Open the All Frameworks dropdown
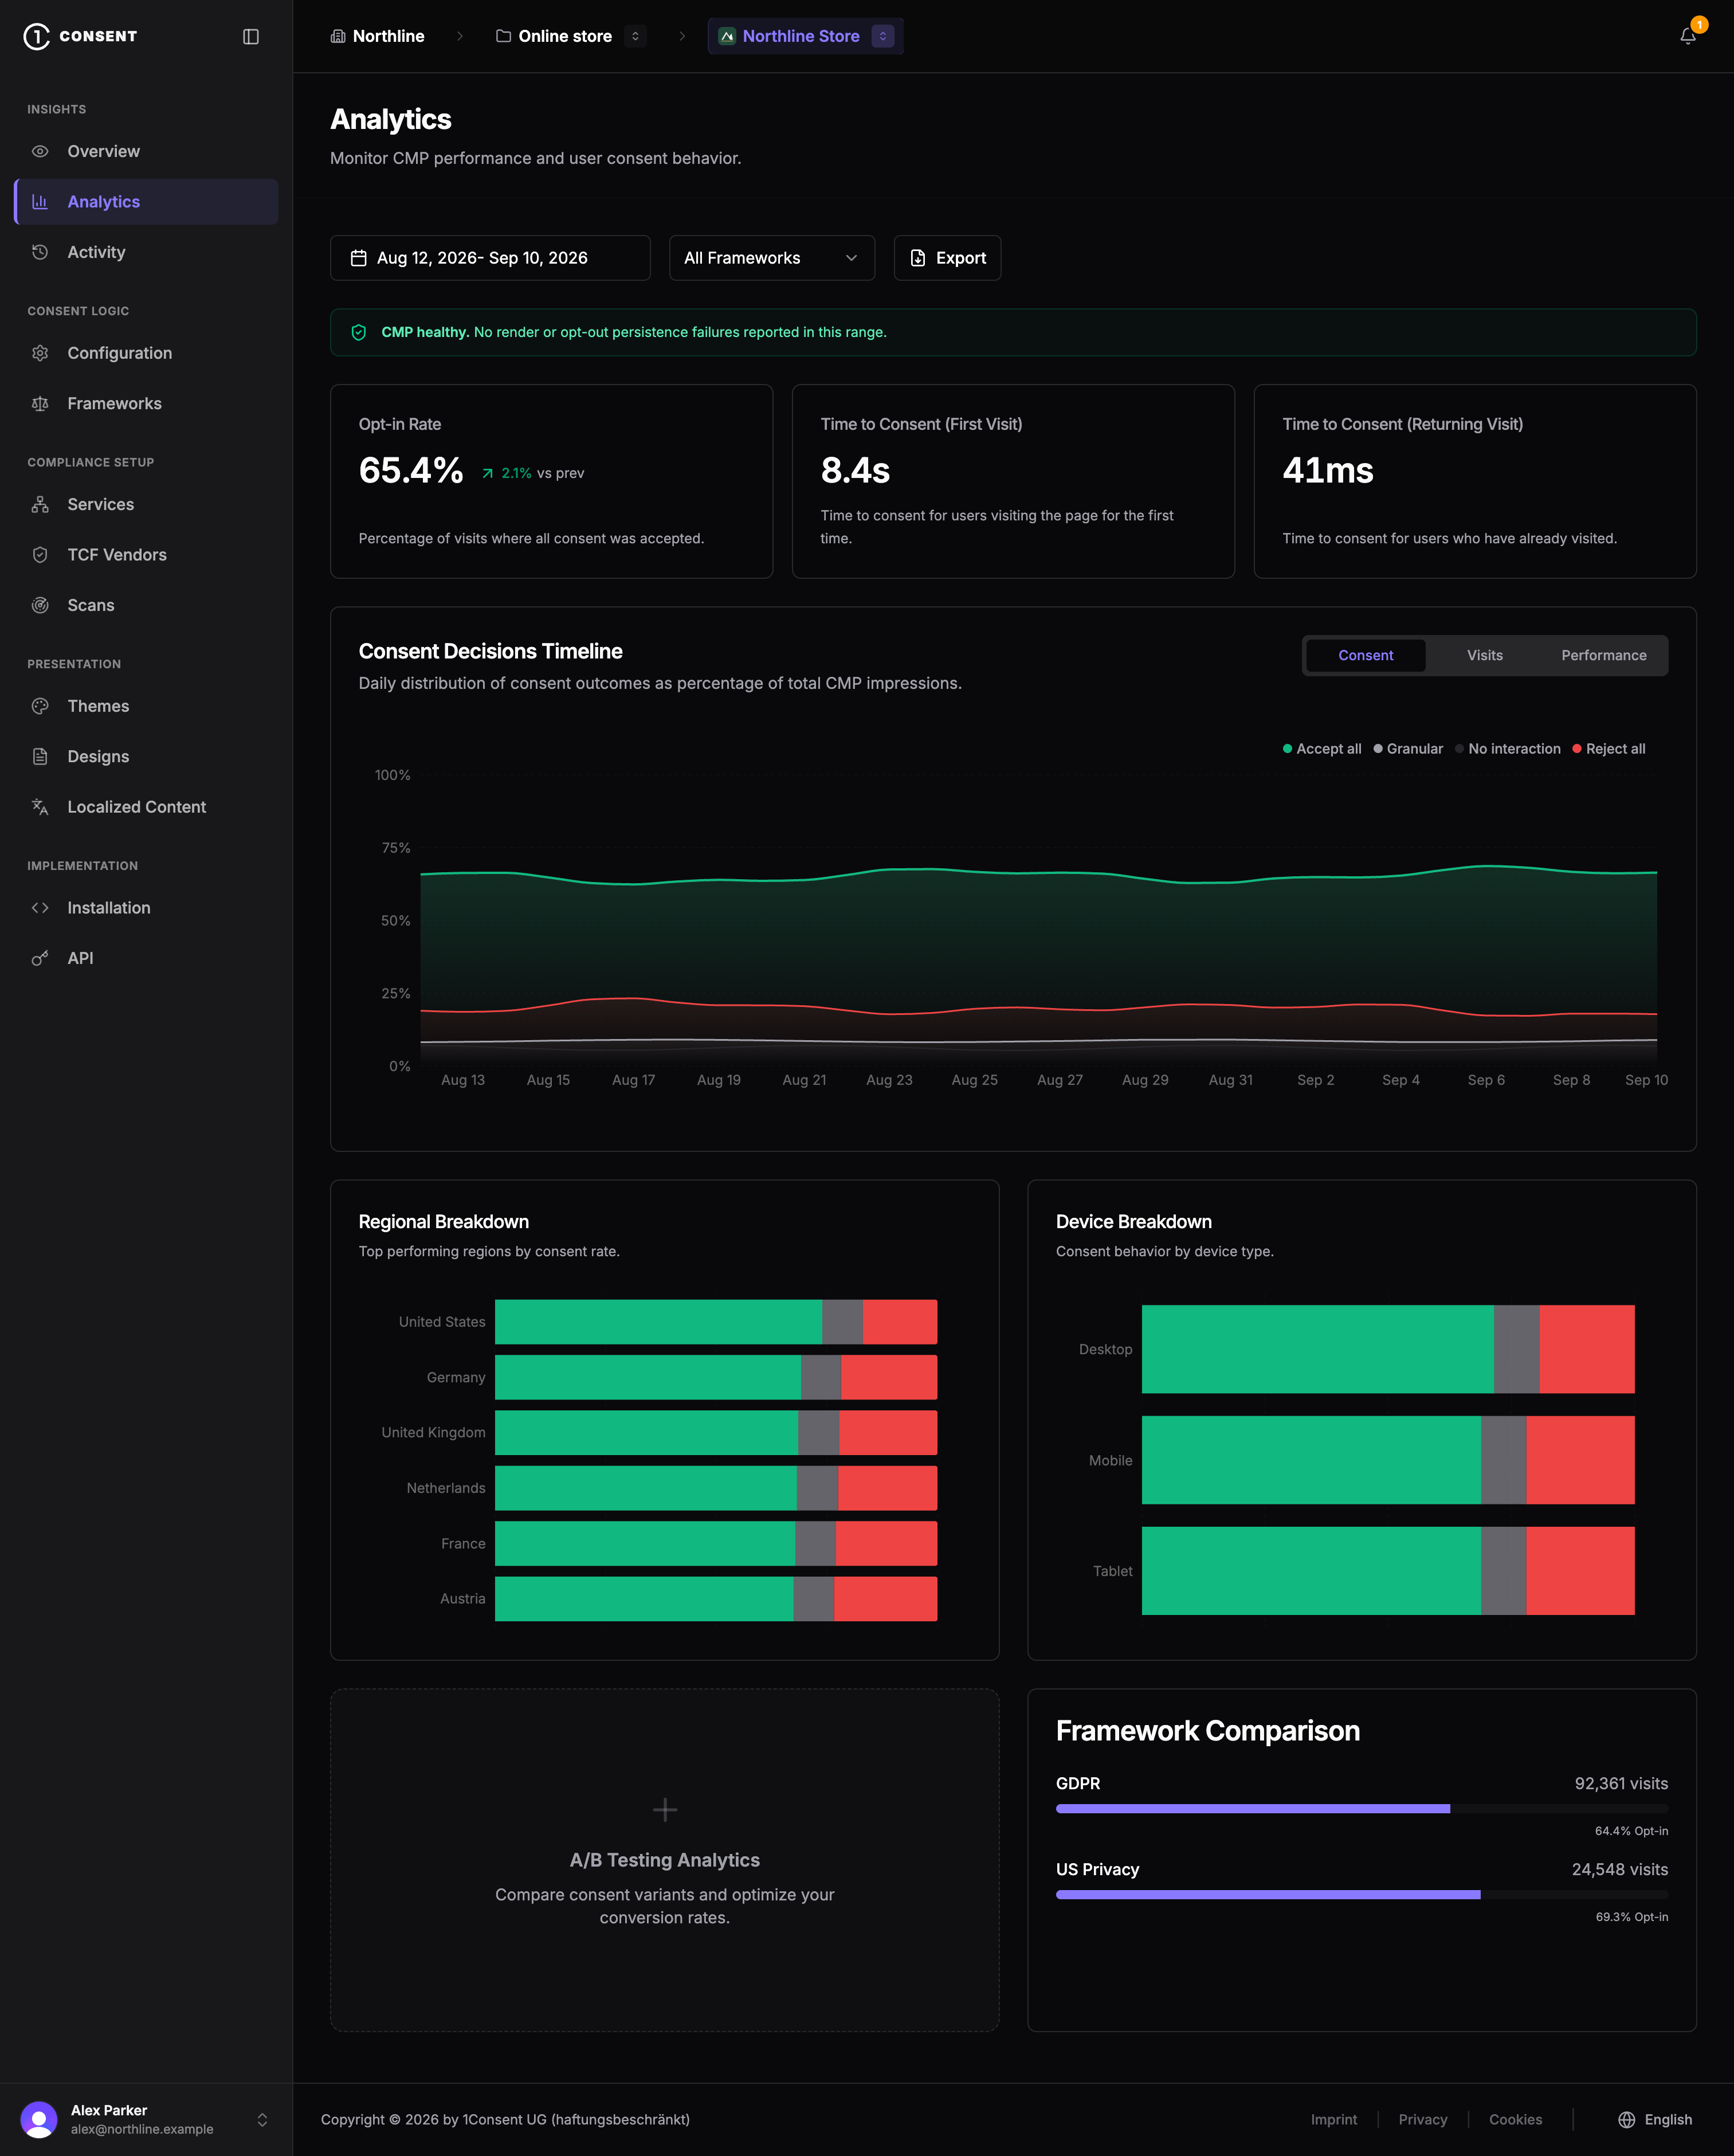 point(771,258)
